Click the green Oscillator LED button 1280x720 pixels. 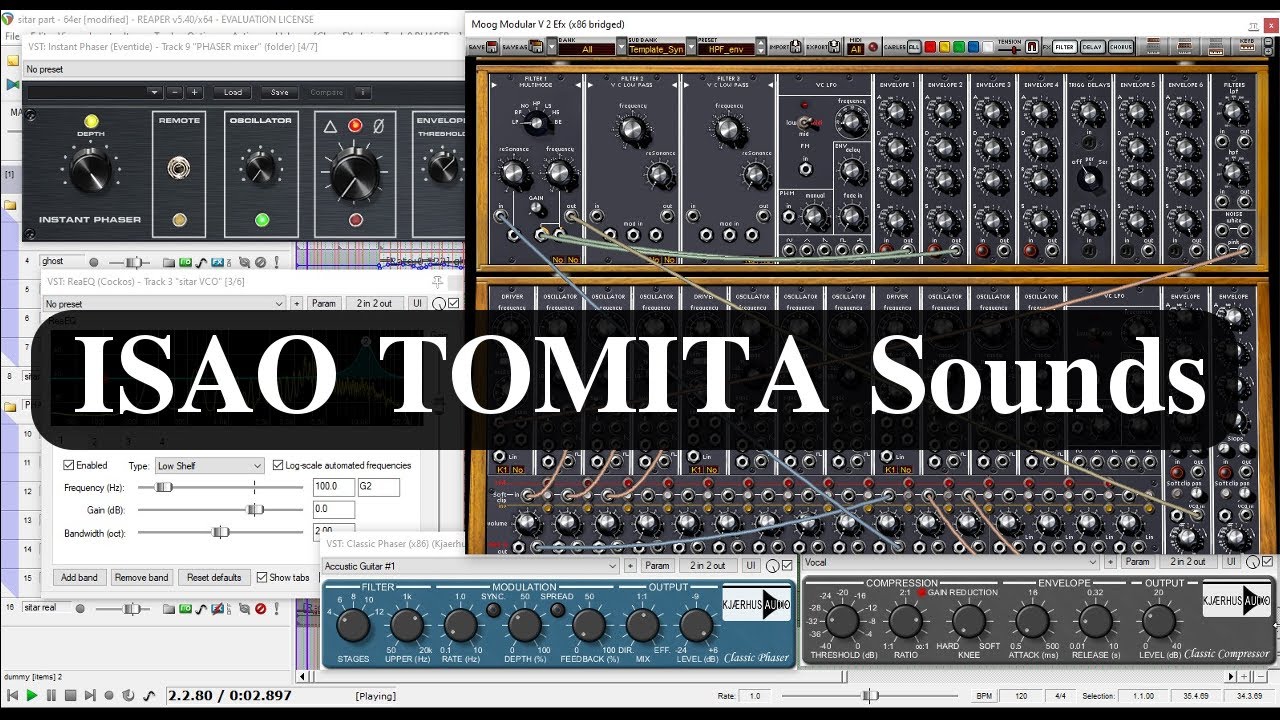[262, 220]
